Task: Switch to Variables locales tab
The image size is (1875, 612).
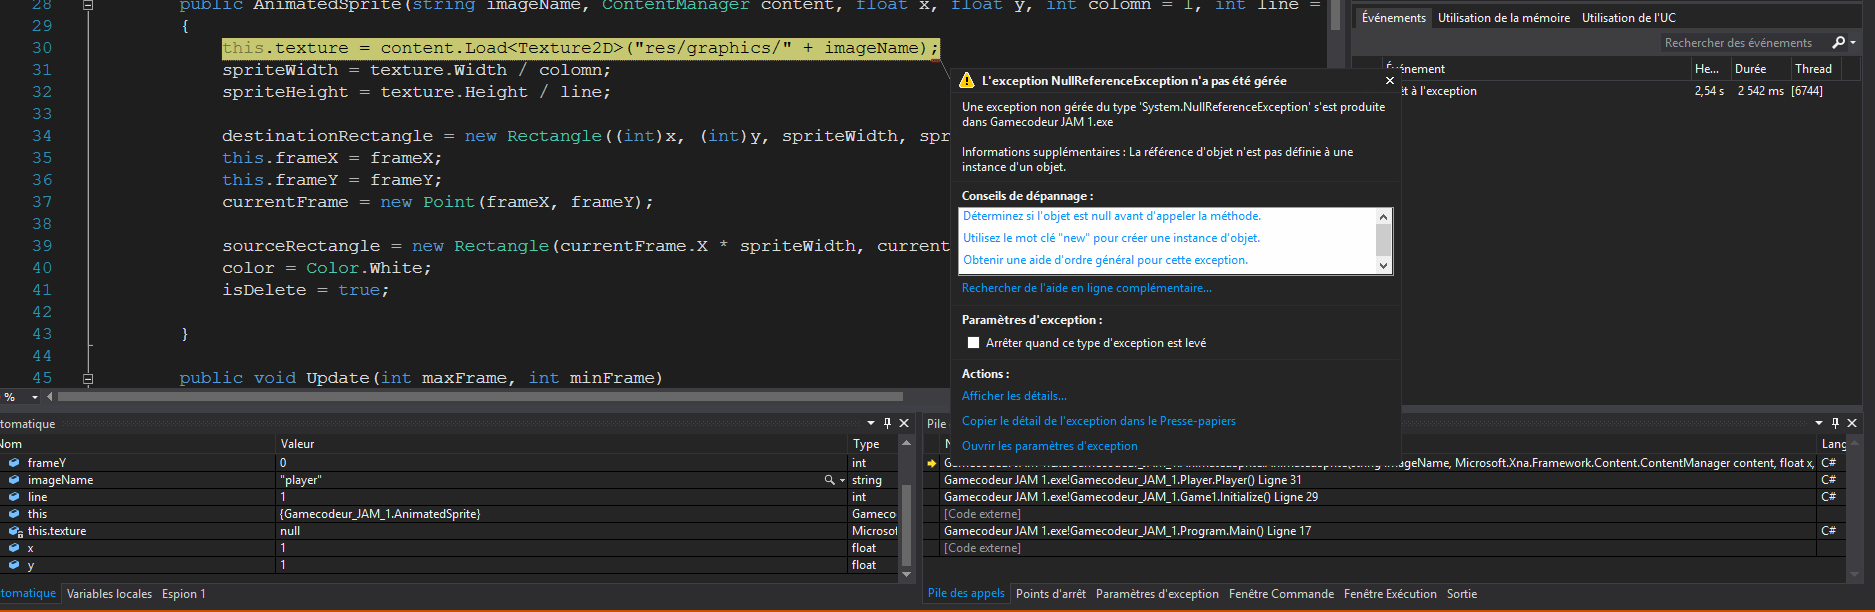Action: [109, 594]
